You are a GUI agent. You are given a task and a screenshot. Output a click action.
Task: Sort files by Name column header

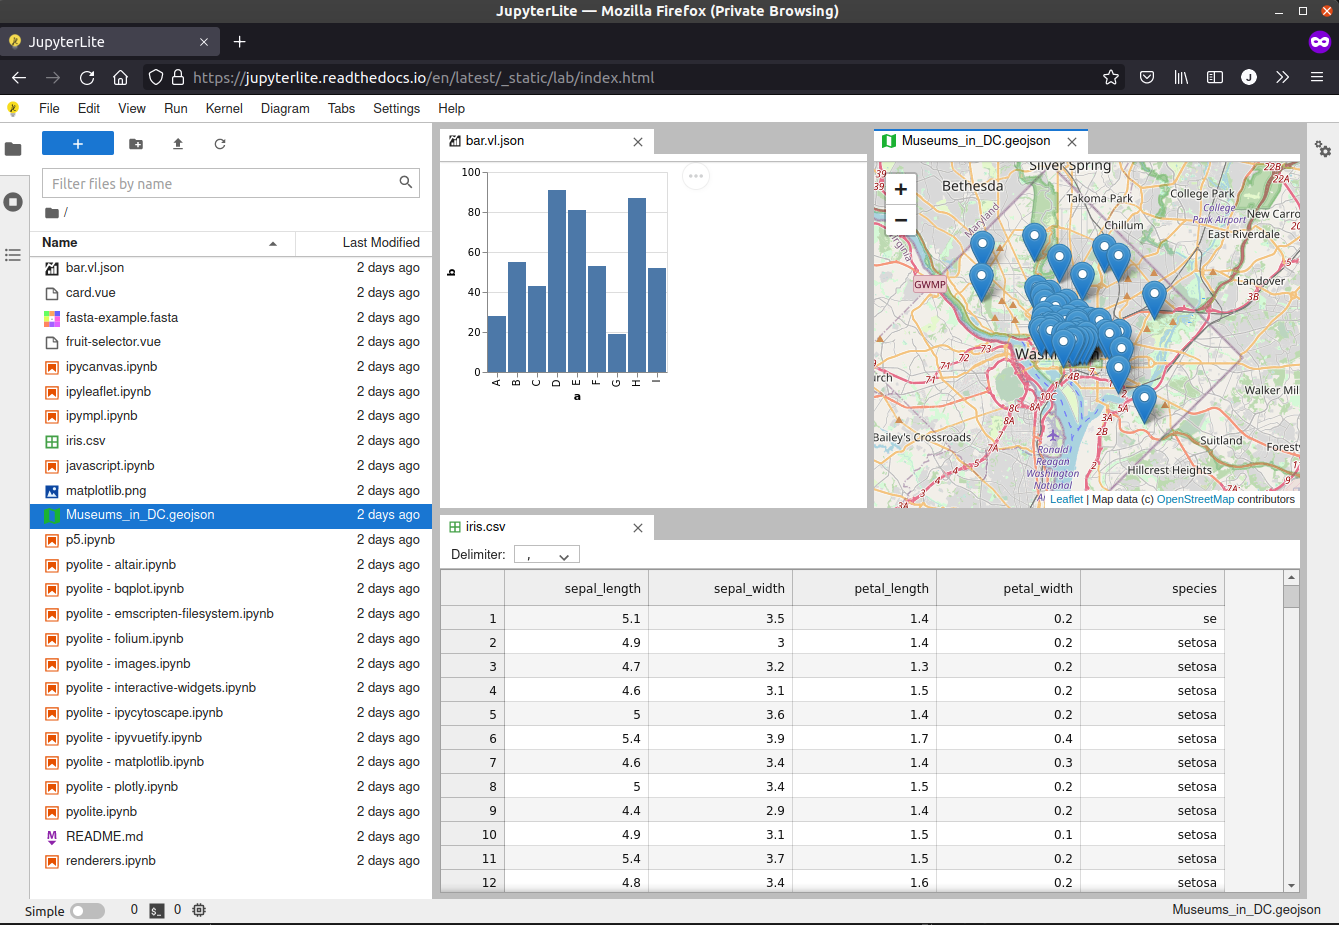[160, 243]
